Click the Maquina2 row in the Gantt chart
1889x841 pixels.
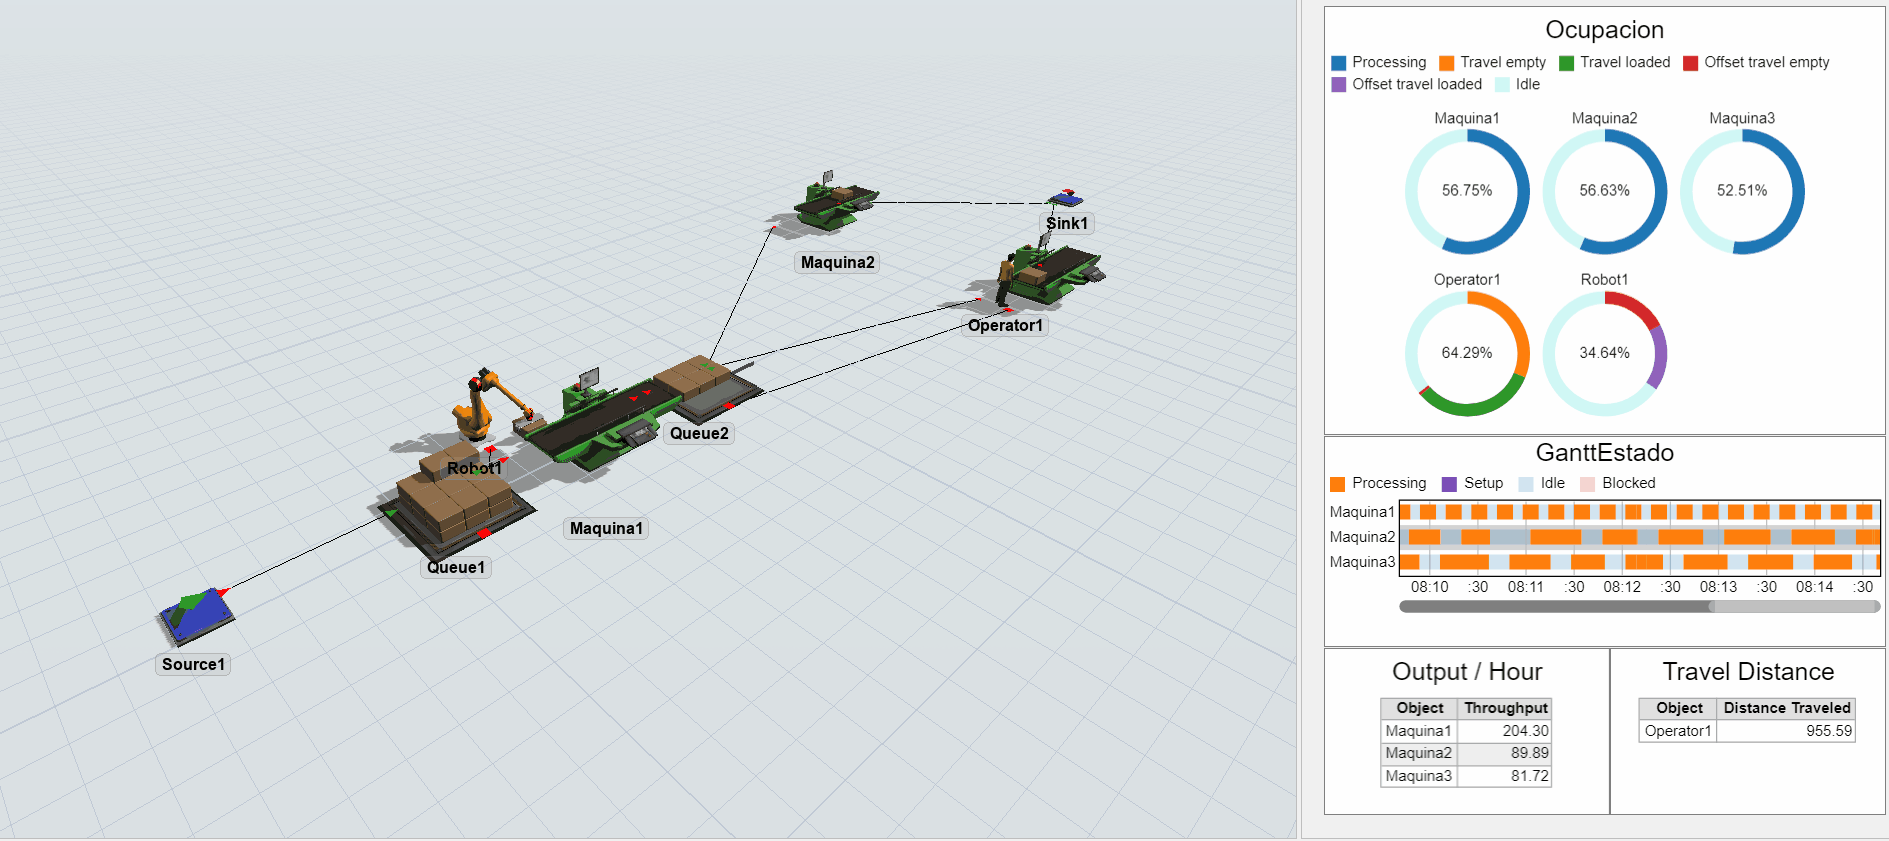click(x=1638, y=537)
